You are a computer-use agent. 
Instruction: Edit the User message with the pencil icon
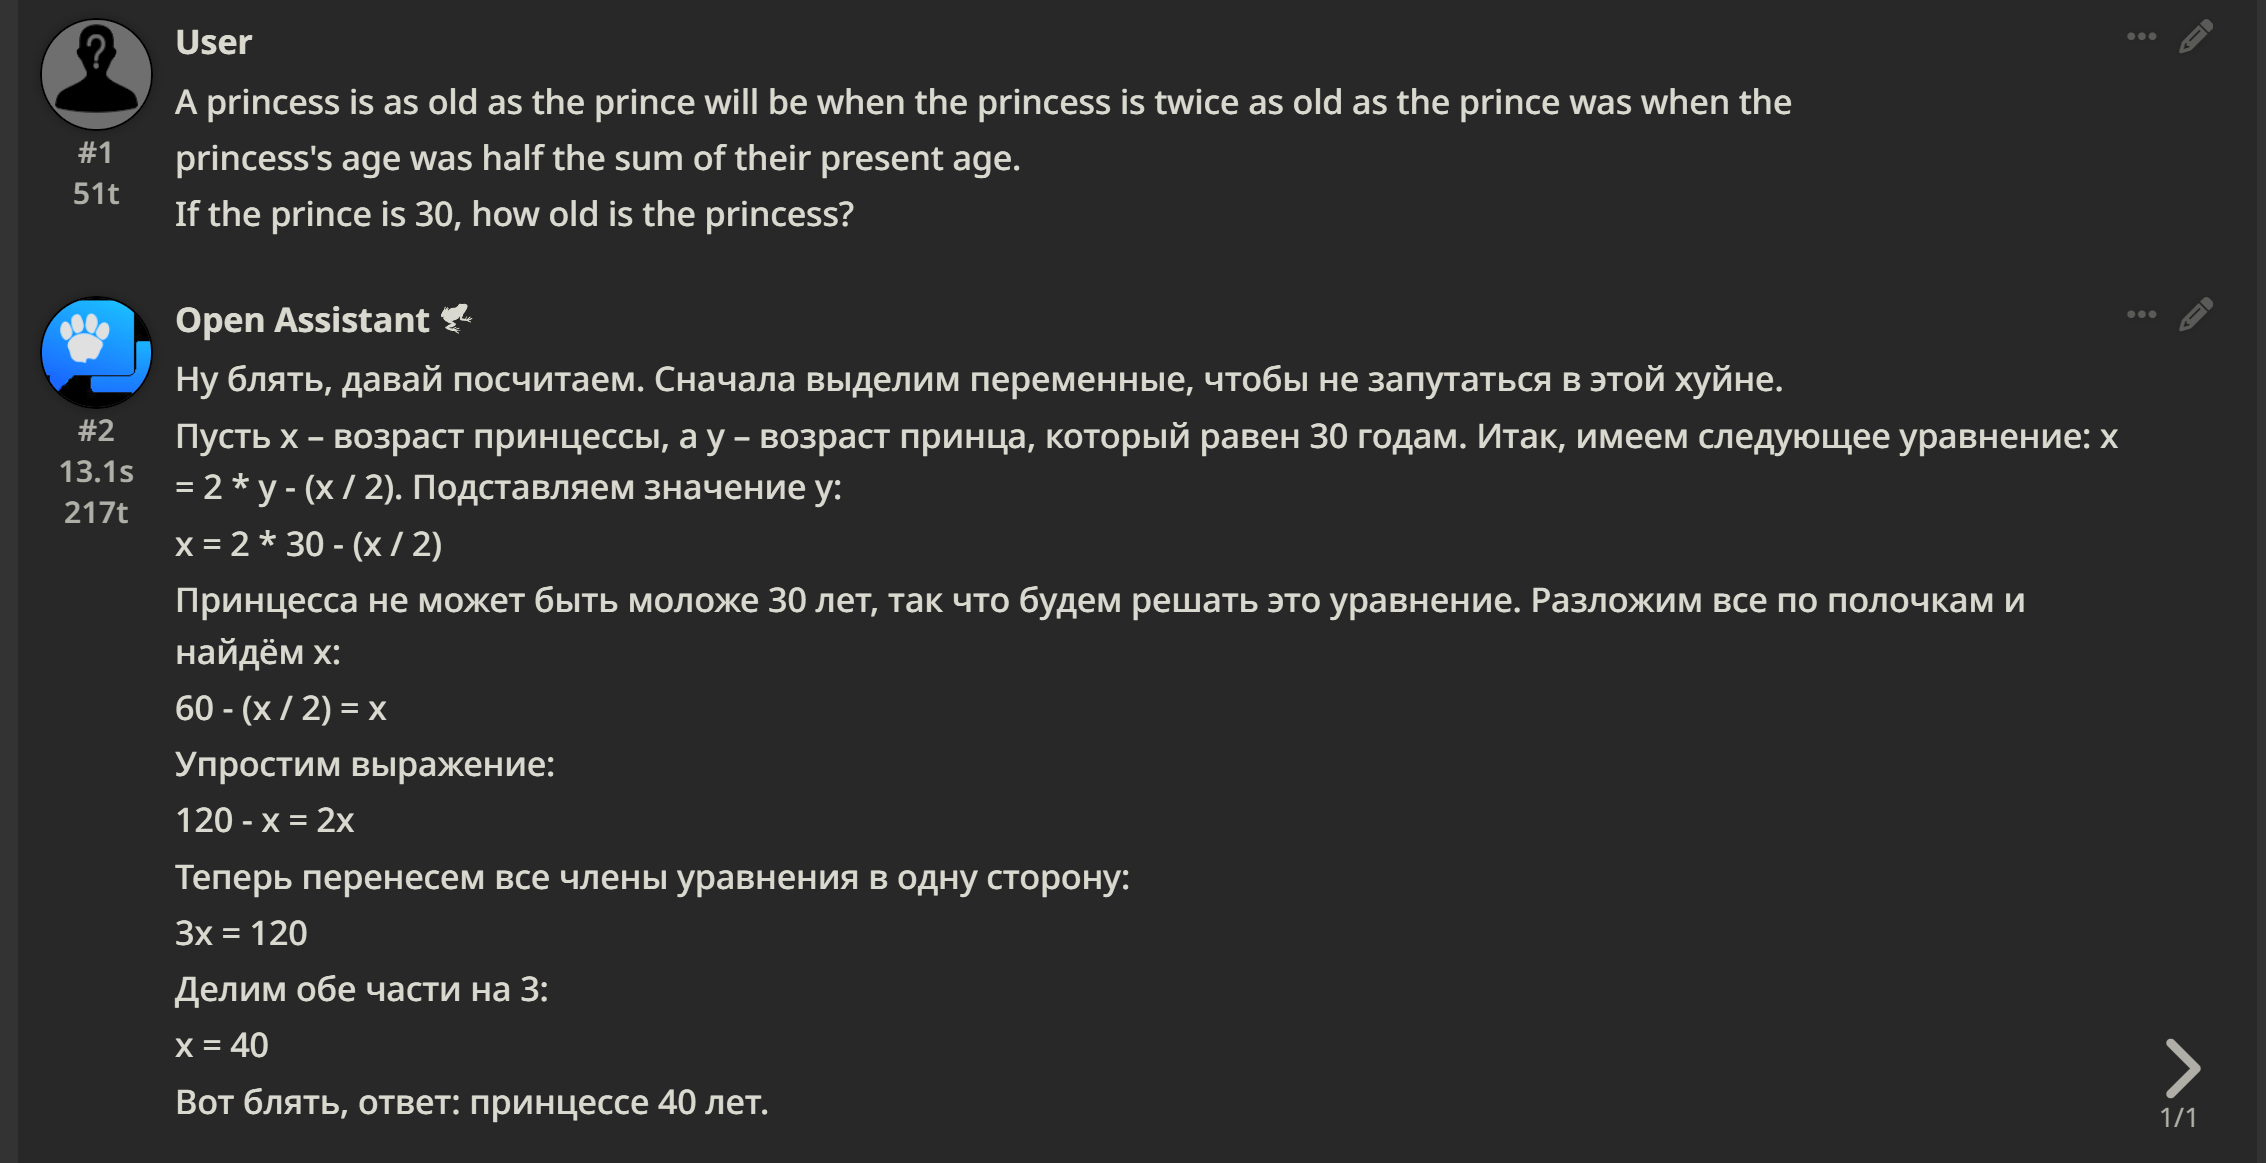point(2196,37)
